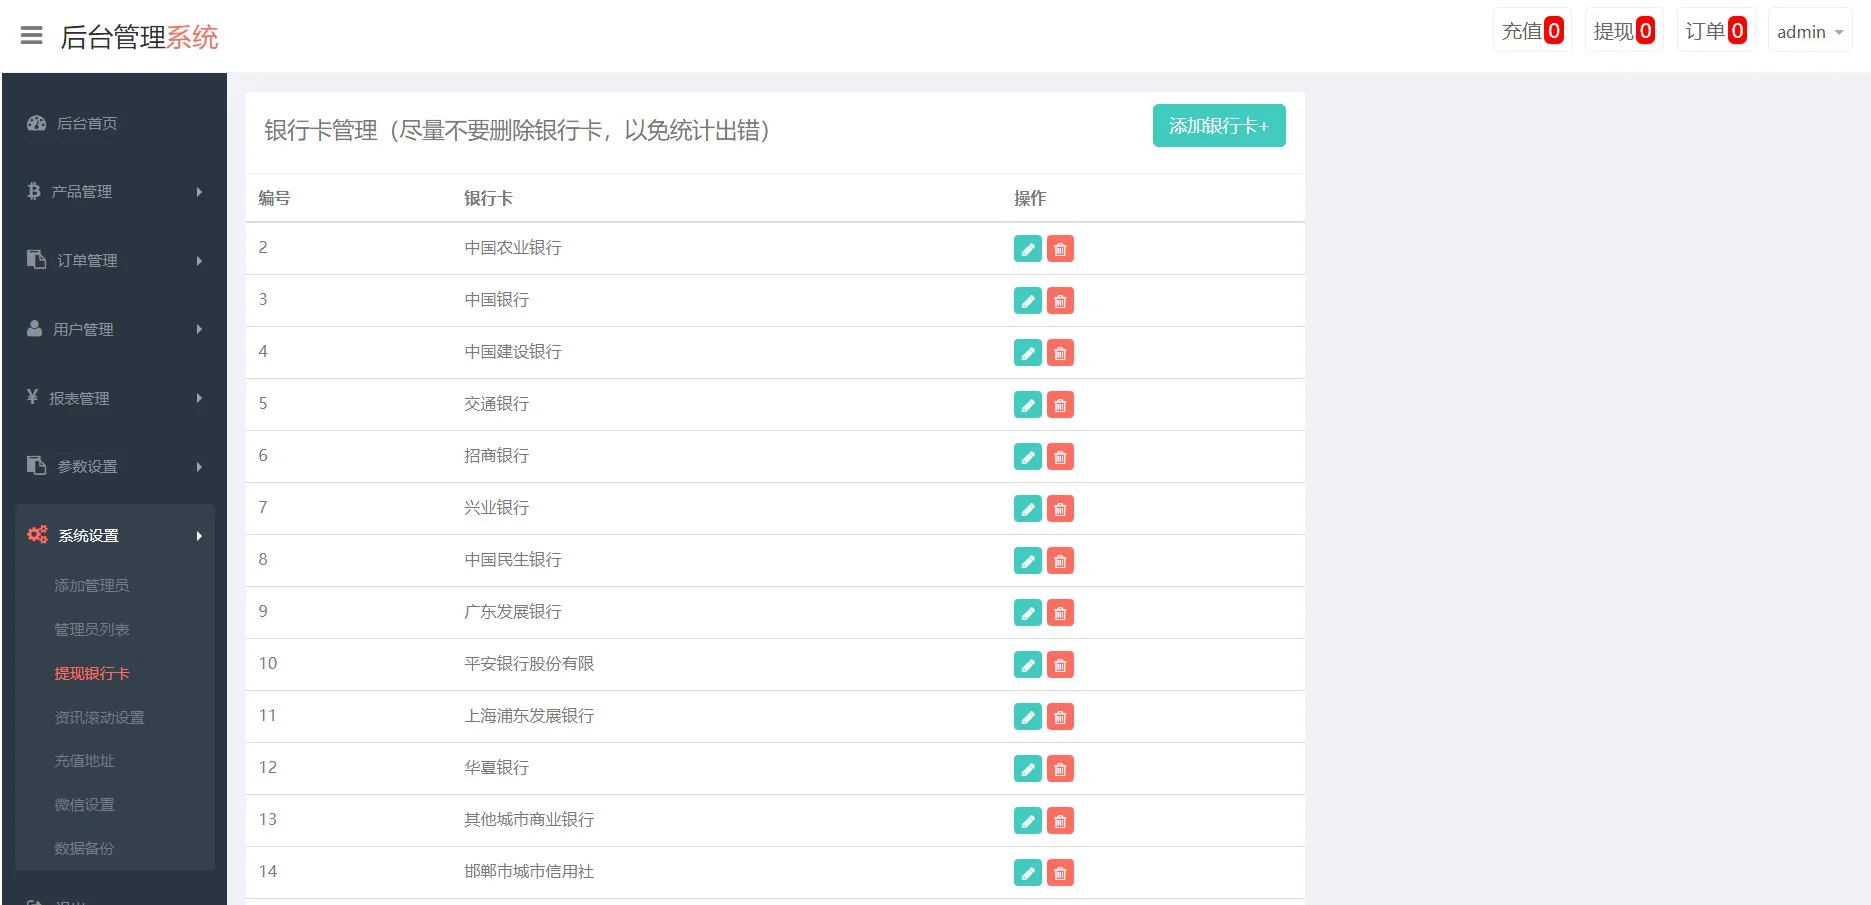Viewport: 1871px width, 905px height.
Task: Open the edit icon for 交通银行
Action: pos(1027,404)
